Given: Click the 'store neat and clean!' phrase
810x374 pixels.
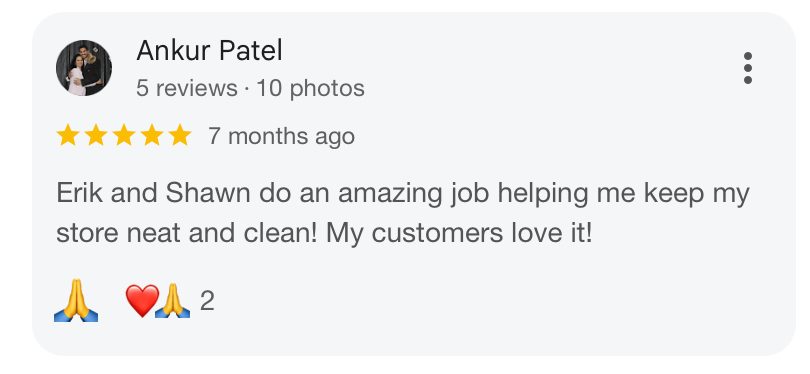Looking at the screenshot, I should pyautogui.click(x=188, y=233).
